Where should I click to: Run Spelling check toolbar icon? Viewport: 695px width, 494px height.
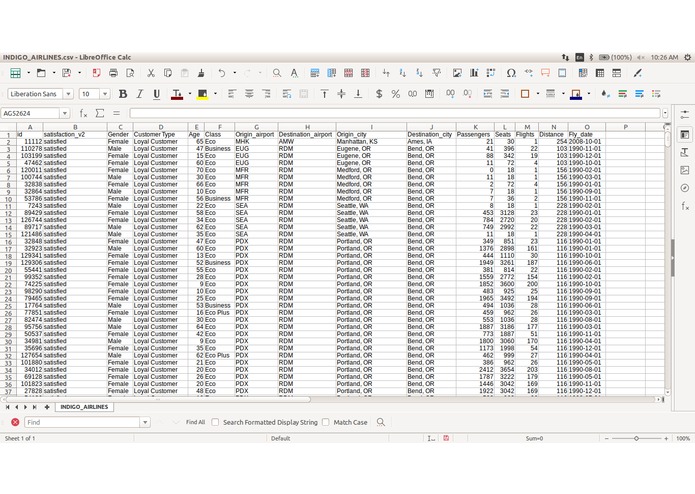[294, 73]
